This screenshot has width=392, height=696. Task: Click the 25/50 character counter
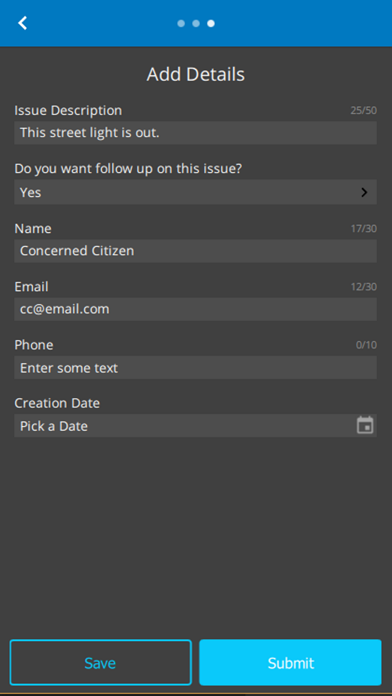click(x=364, y=111)
